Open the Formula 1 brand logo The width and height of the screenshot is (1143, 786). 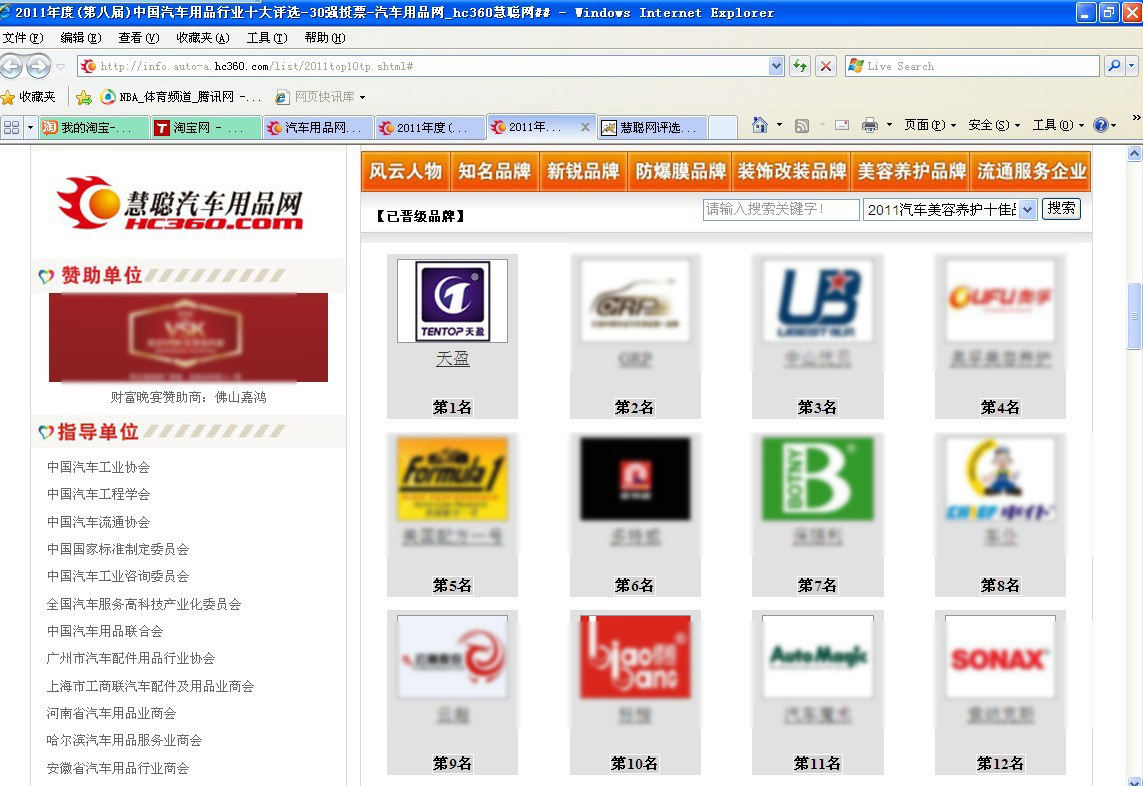pos(452,479)
